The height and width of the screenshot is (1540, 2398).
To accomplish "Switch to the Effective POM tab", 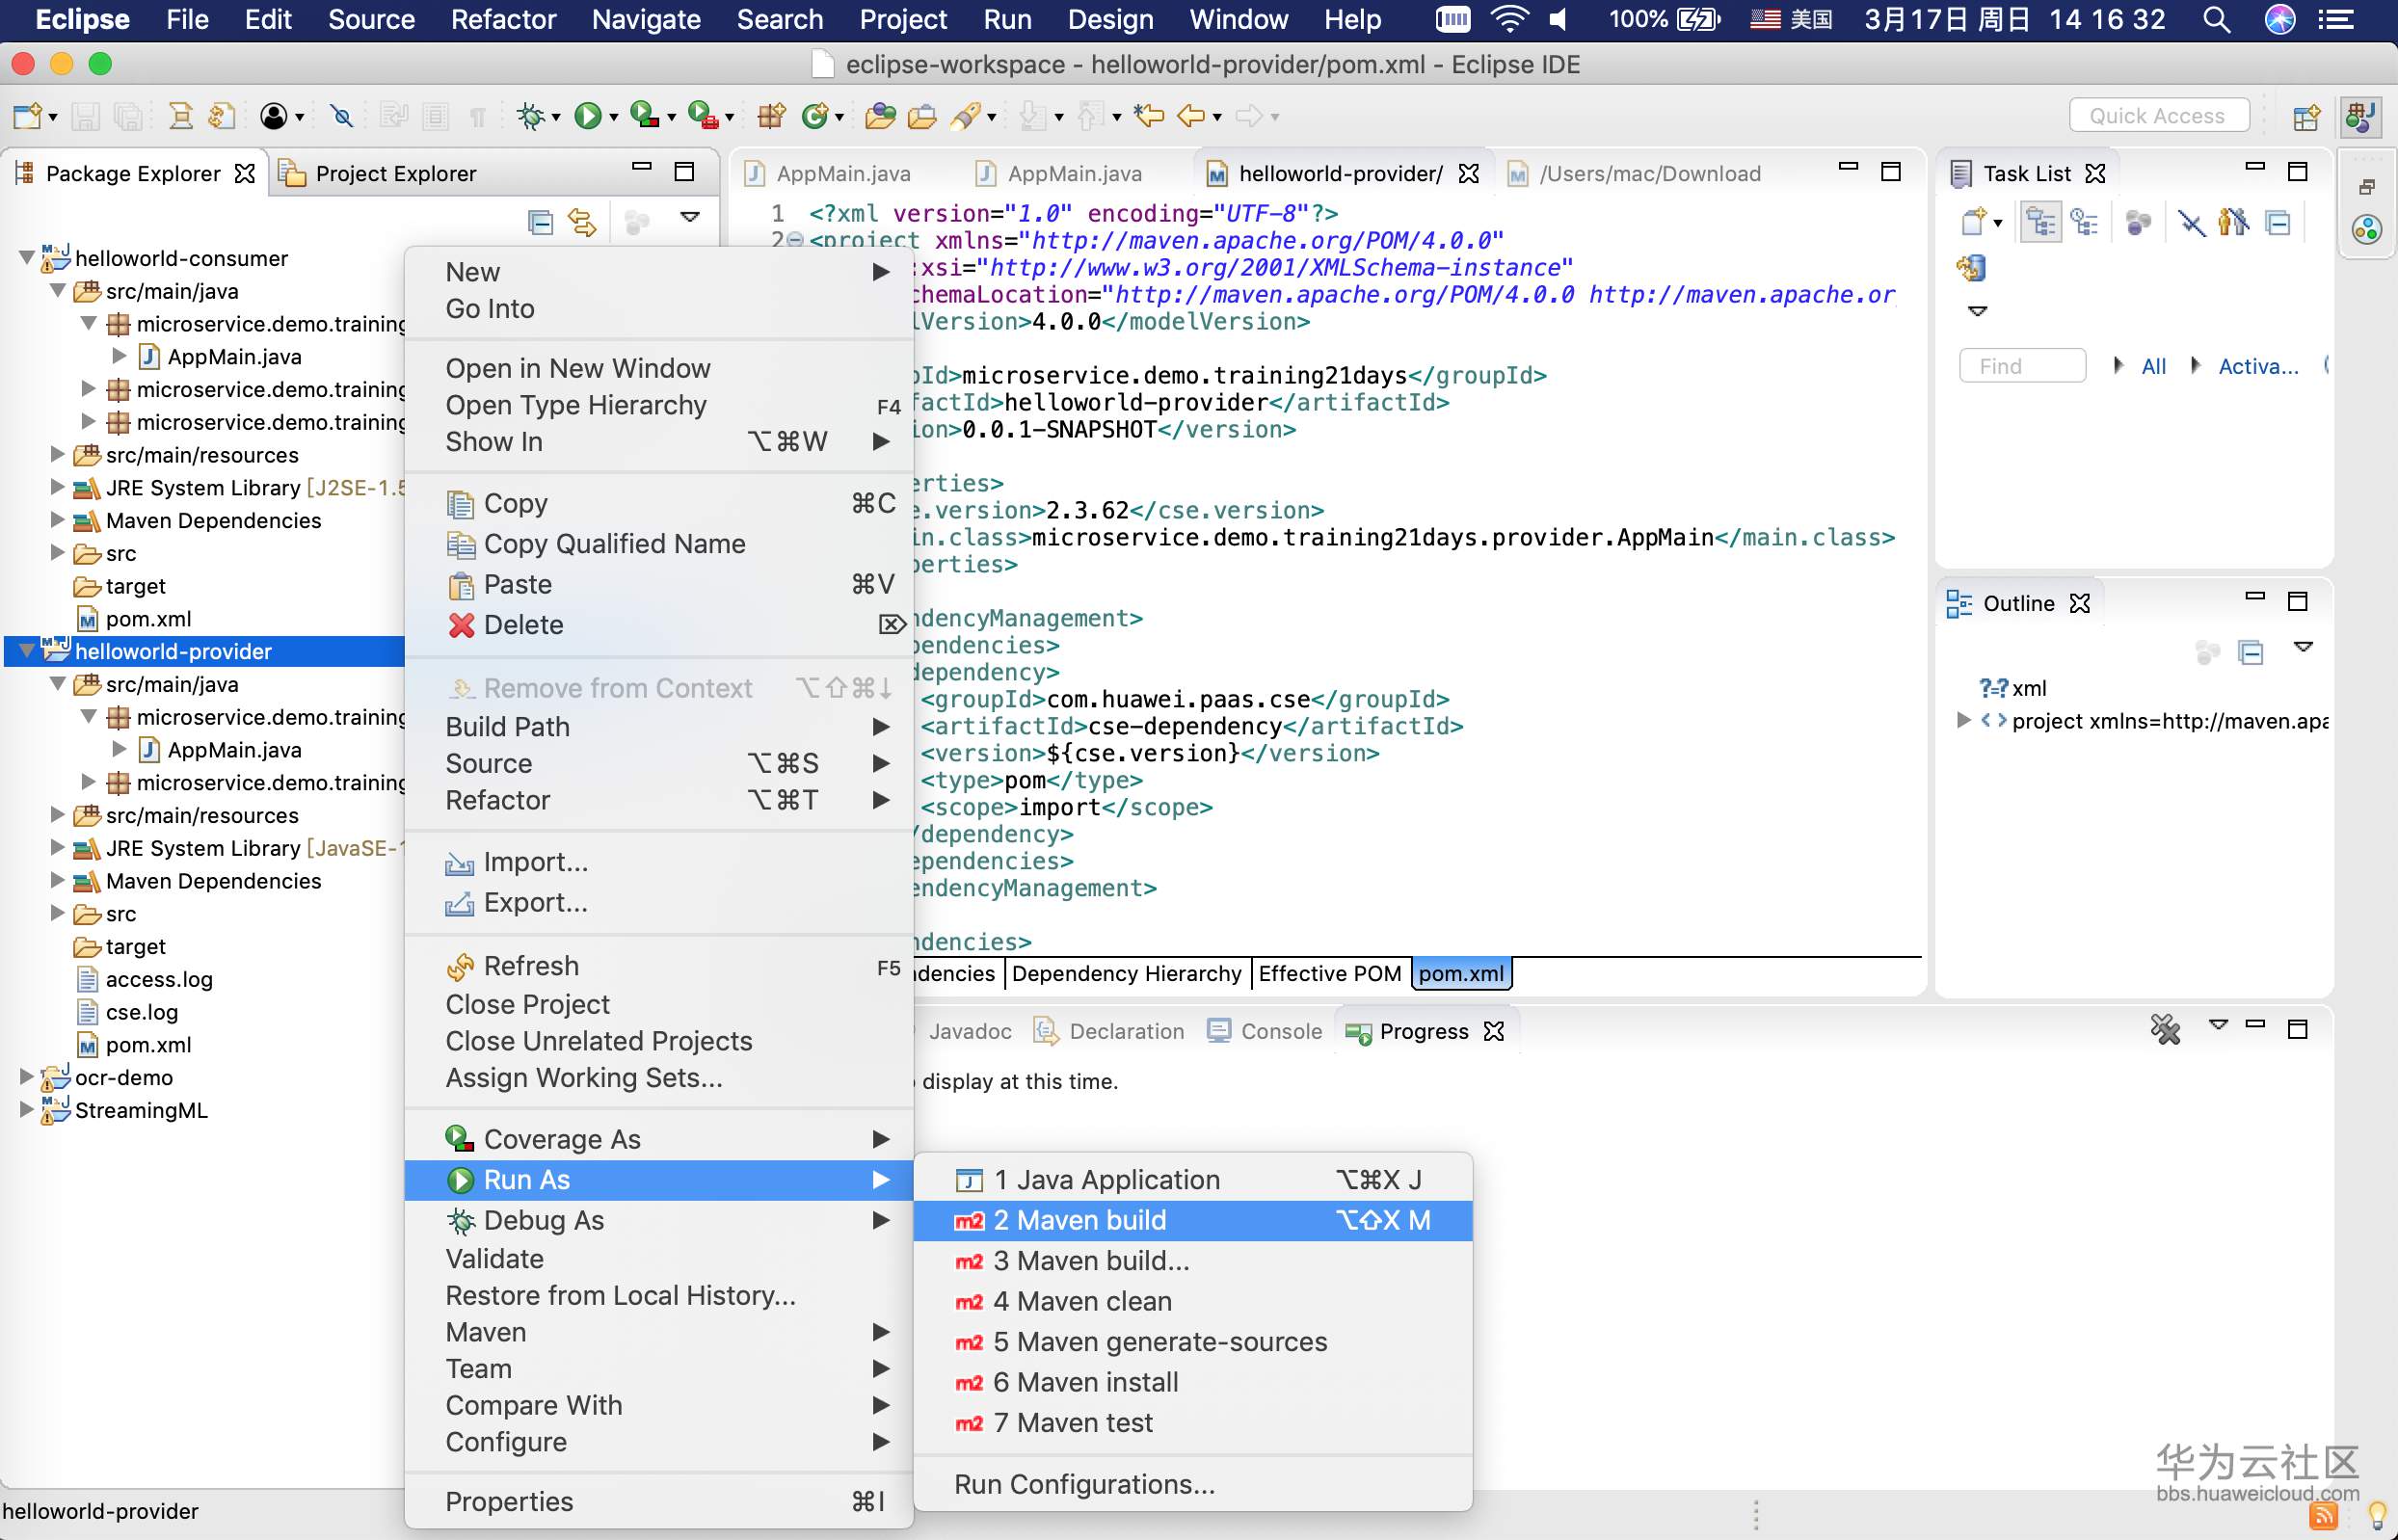I will (1329, 973).
